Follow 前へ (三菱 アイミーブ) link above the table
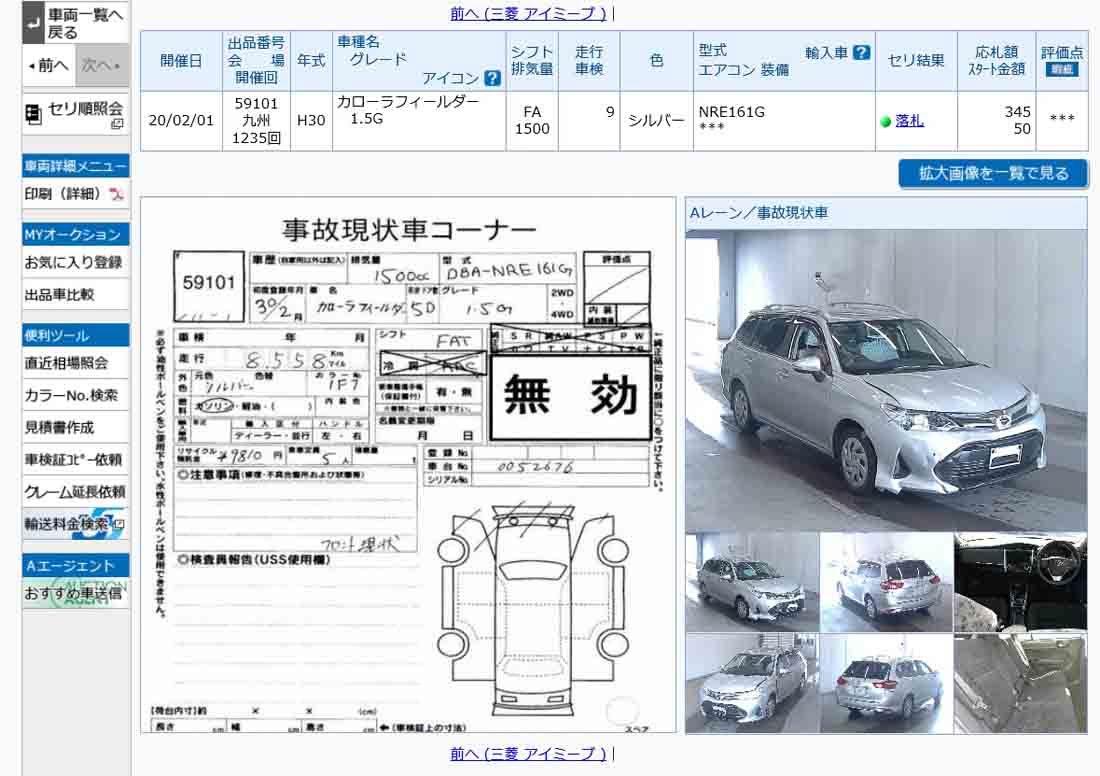 click(528, 13)
